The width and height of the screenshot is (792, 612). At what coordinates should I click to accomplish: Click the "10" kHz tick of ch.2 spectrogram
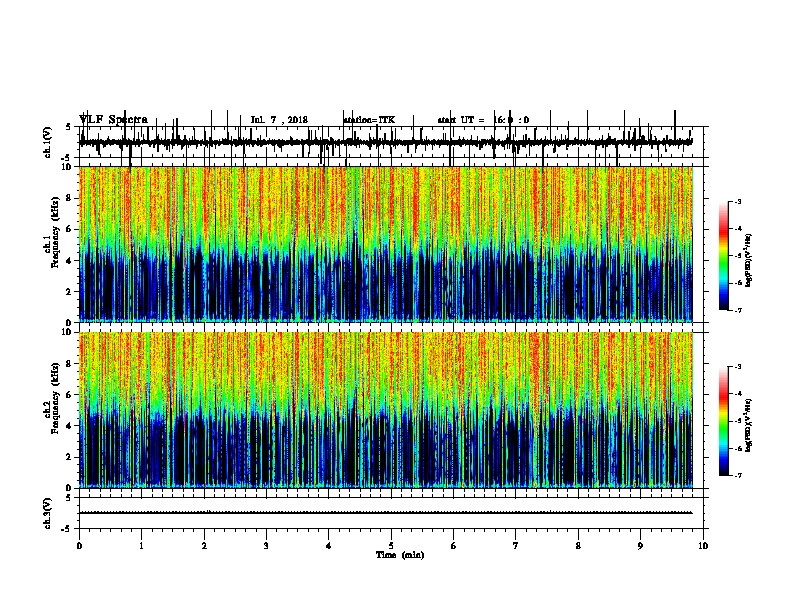[x=67, y=332]
